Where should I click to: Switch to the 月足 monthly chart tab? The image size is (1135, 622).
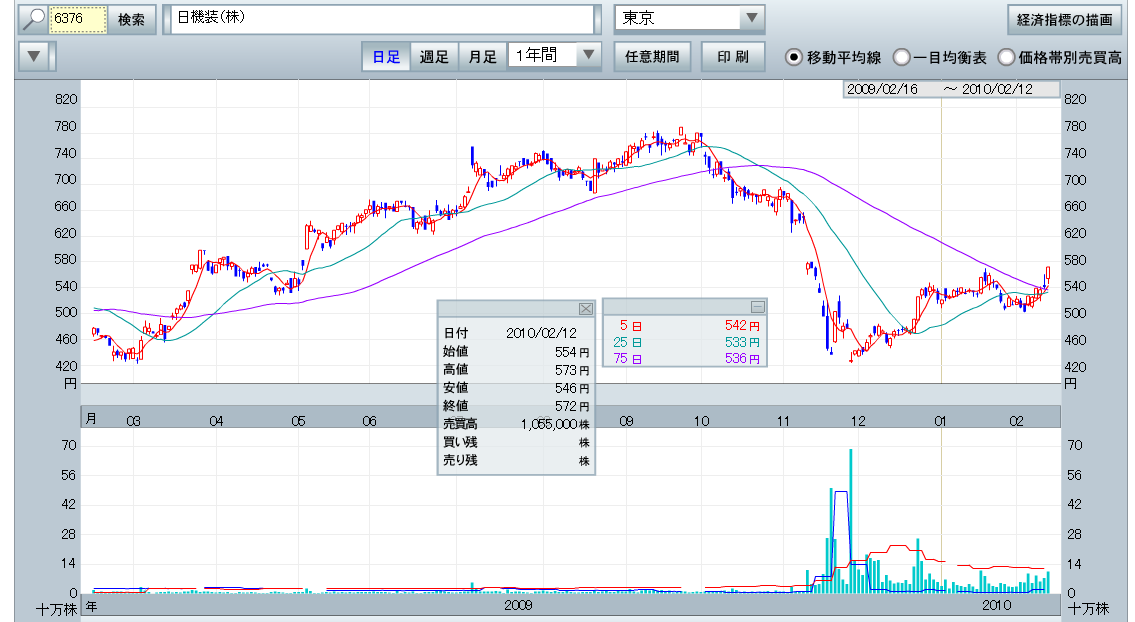[x=482, y=56]
